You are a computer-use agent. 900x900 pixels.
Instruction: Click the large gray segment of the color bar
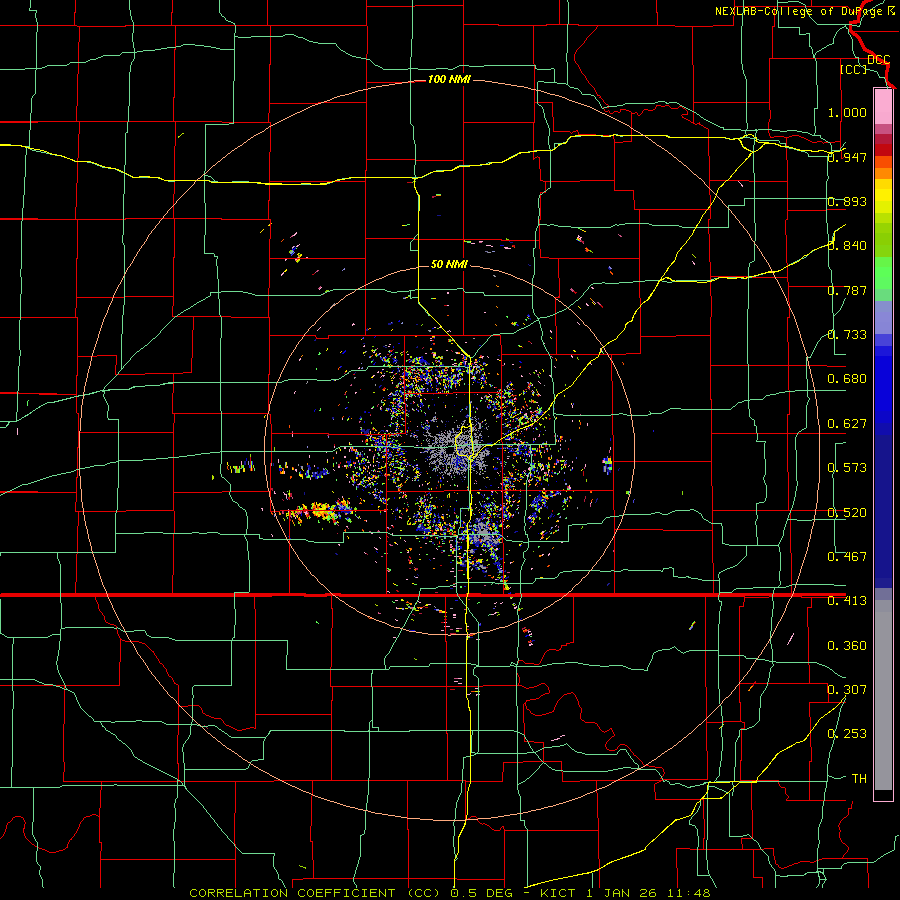(x=883, y=695)
